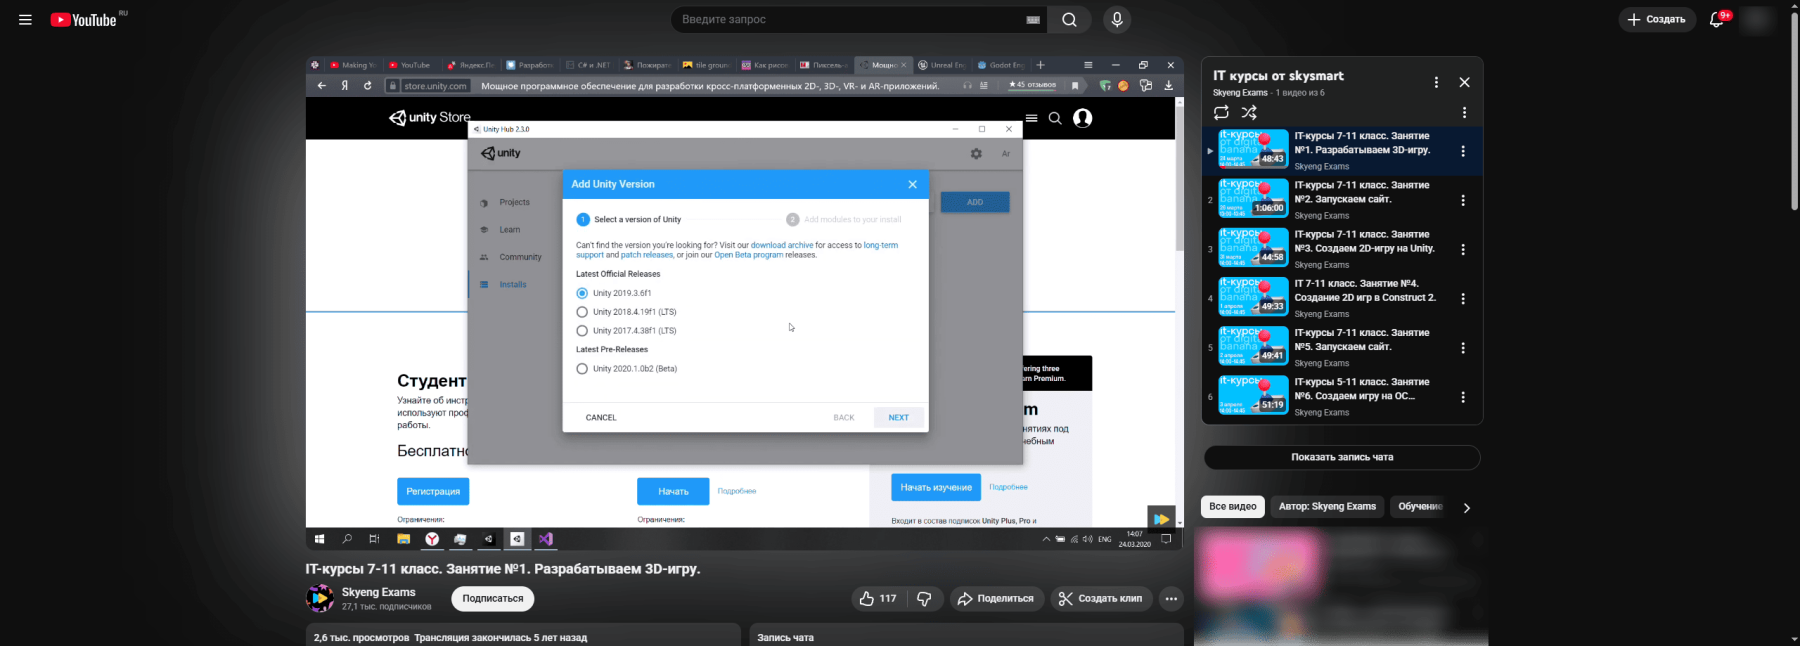
Task: Open the notifications bell
Action: click(x=1717, y=20)
